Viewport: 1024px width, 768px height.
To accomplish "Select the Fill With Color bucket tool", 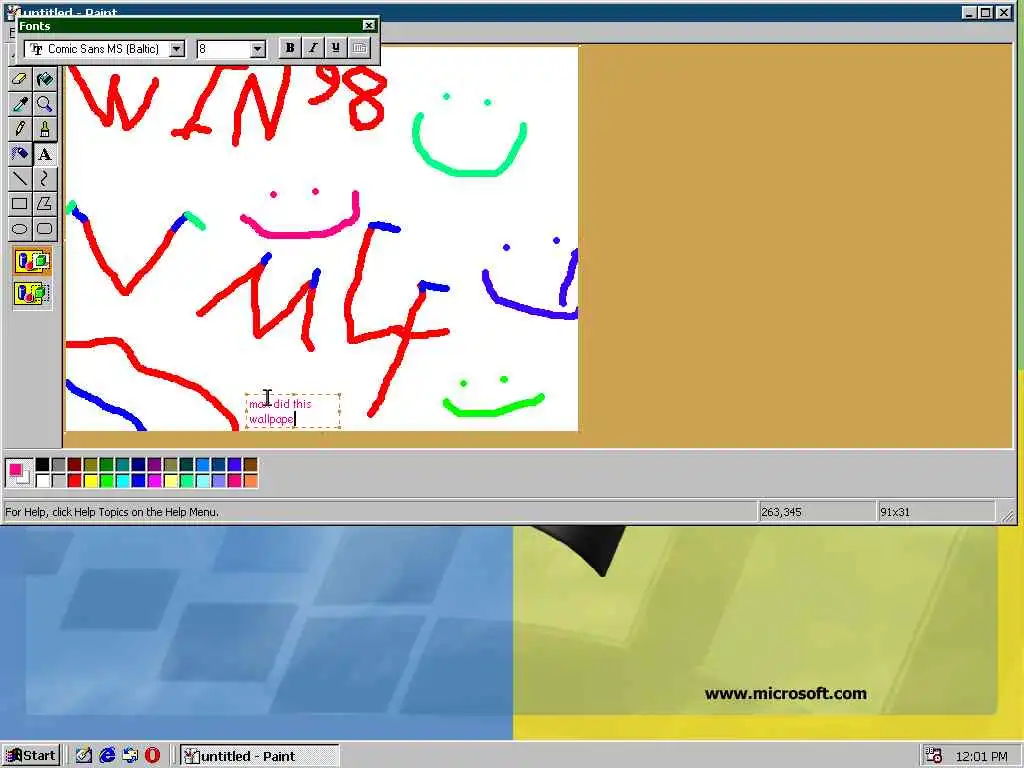I will coord(45,79).
